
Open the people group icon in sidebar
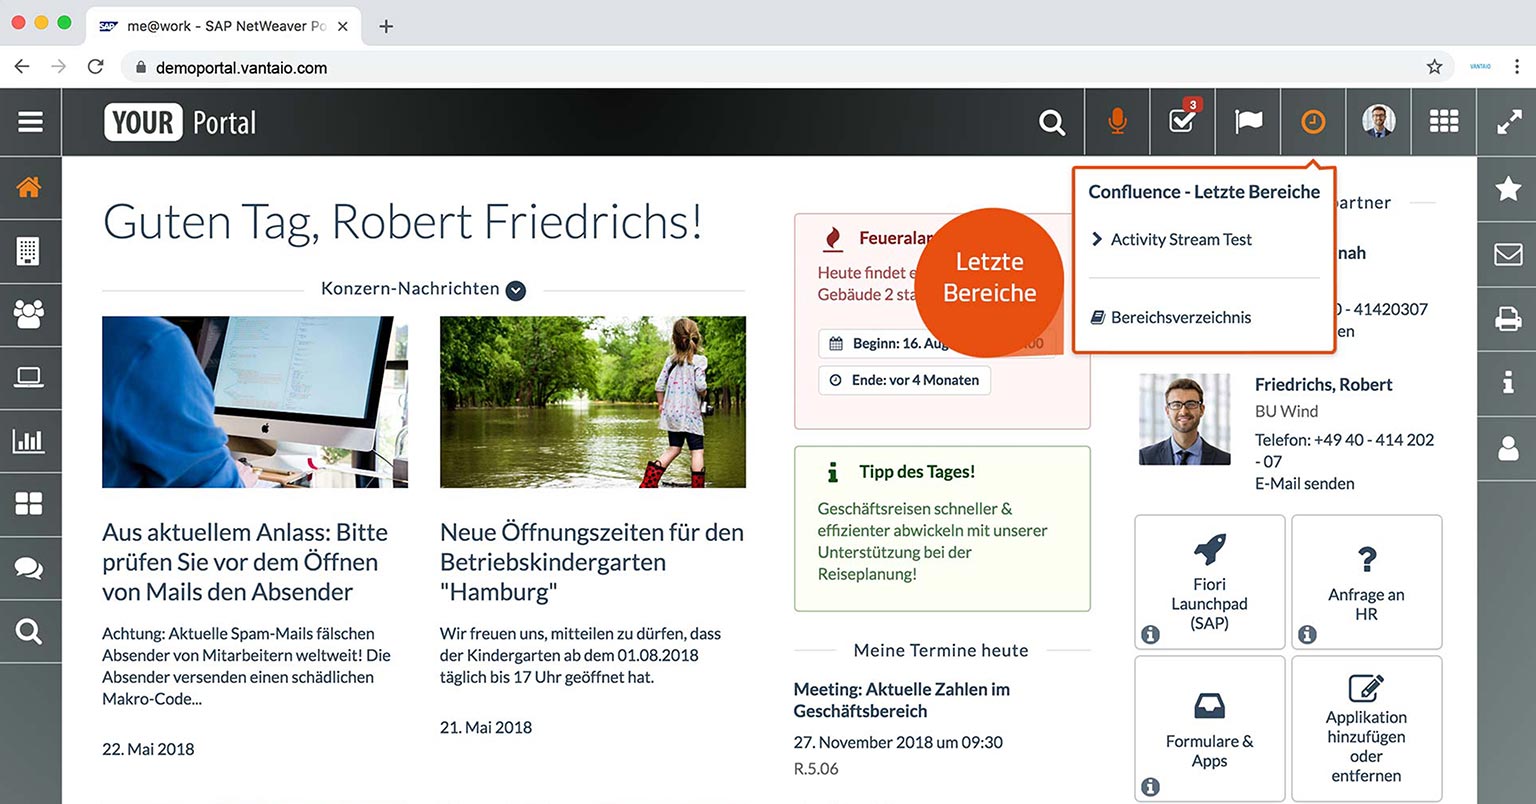click(x=29, y=314)
